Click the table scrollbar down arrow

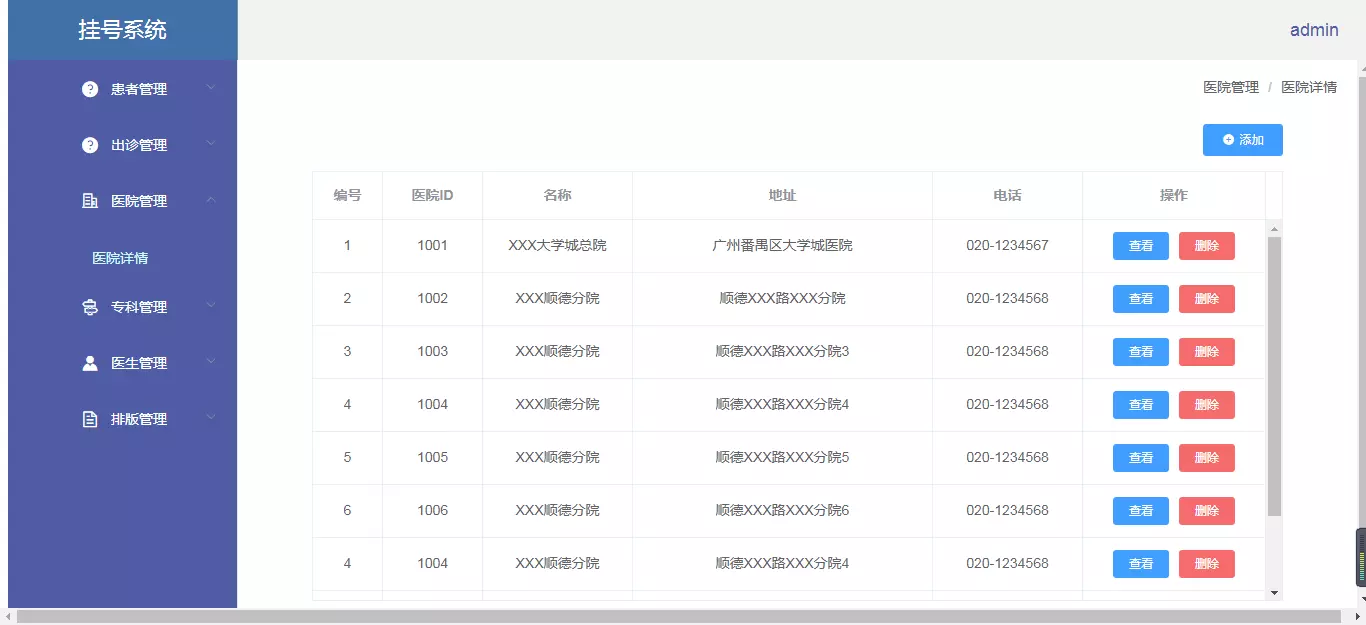[x=1274, y=593]
